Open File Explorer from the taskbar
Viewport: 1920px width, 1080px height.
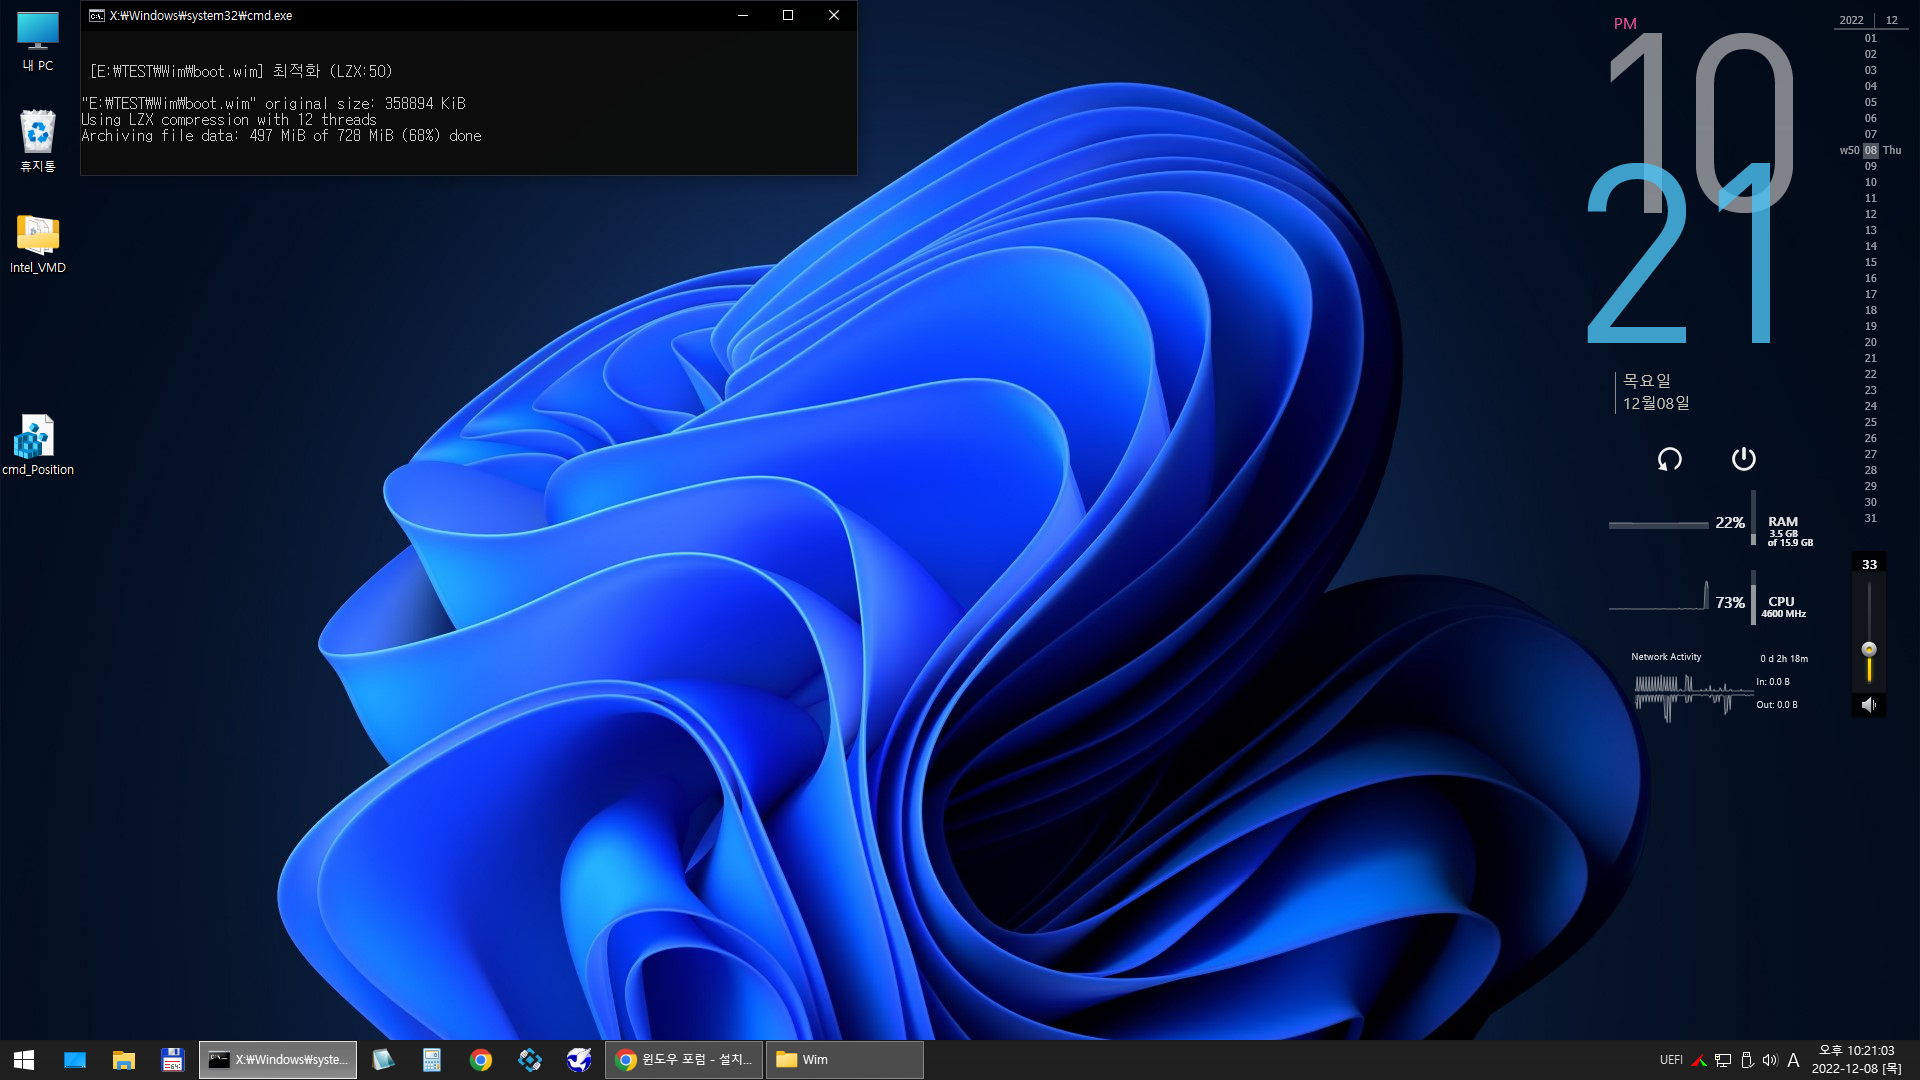(124, 1060)
